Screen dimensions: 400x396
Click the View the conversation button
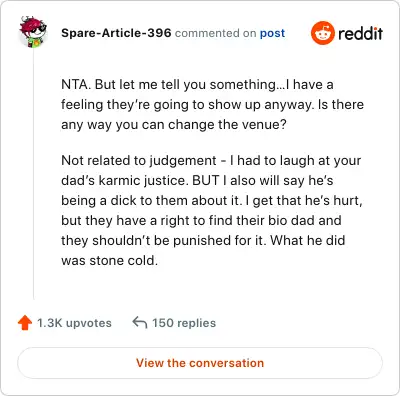click(200, 363)
